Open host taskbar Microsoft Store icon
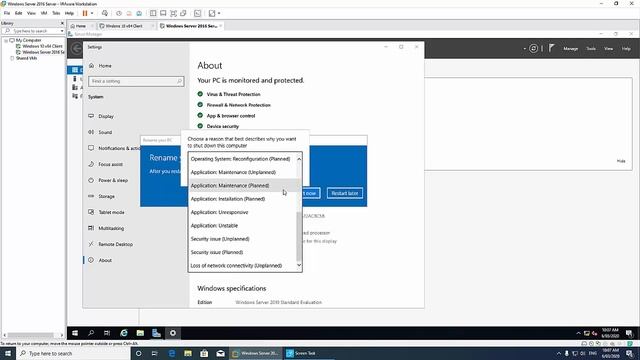 tap(204, 353)
